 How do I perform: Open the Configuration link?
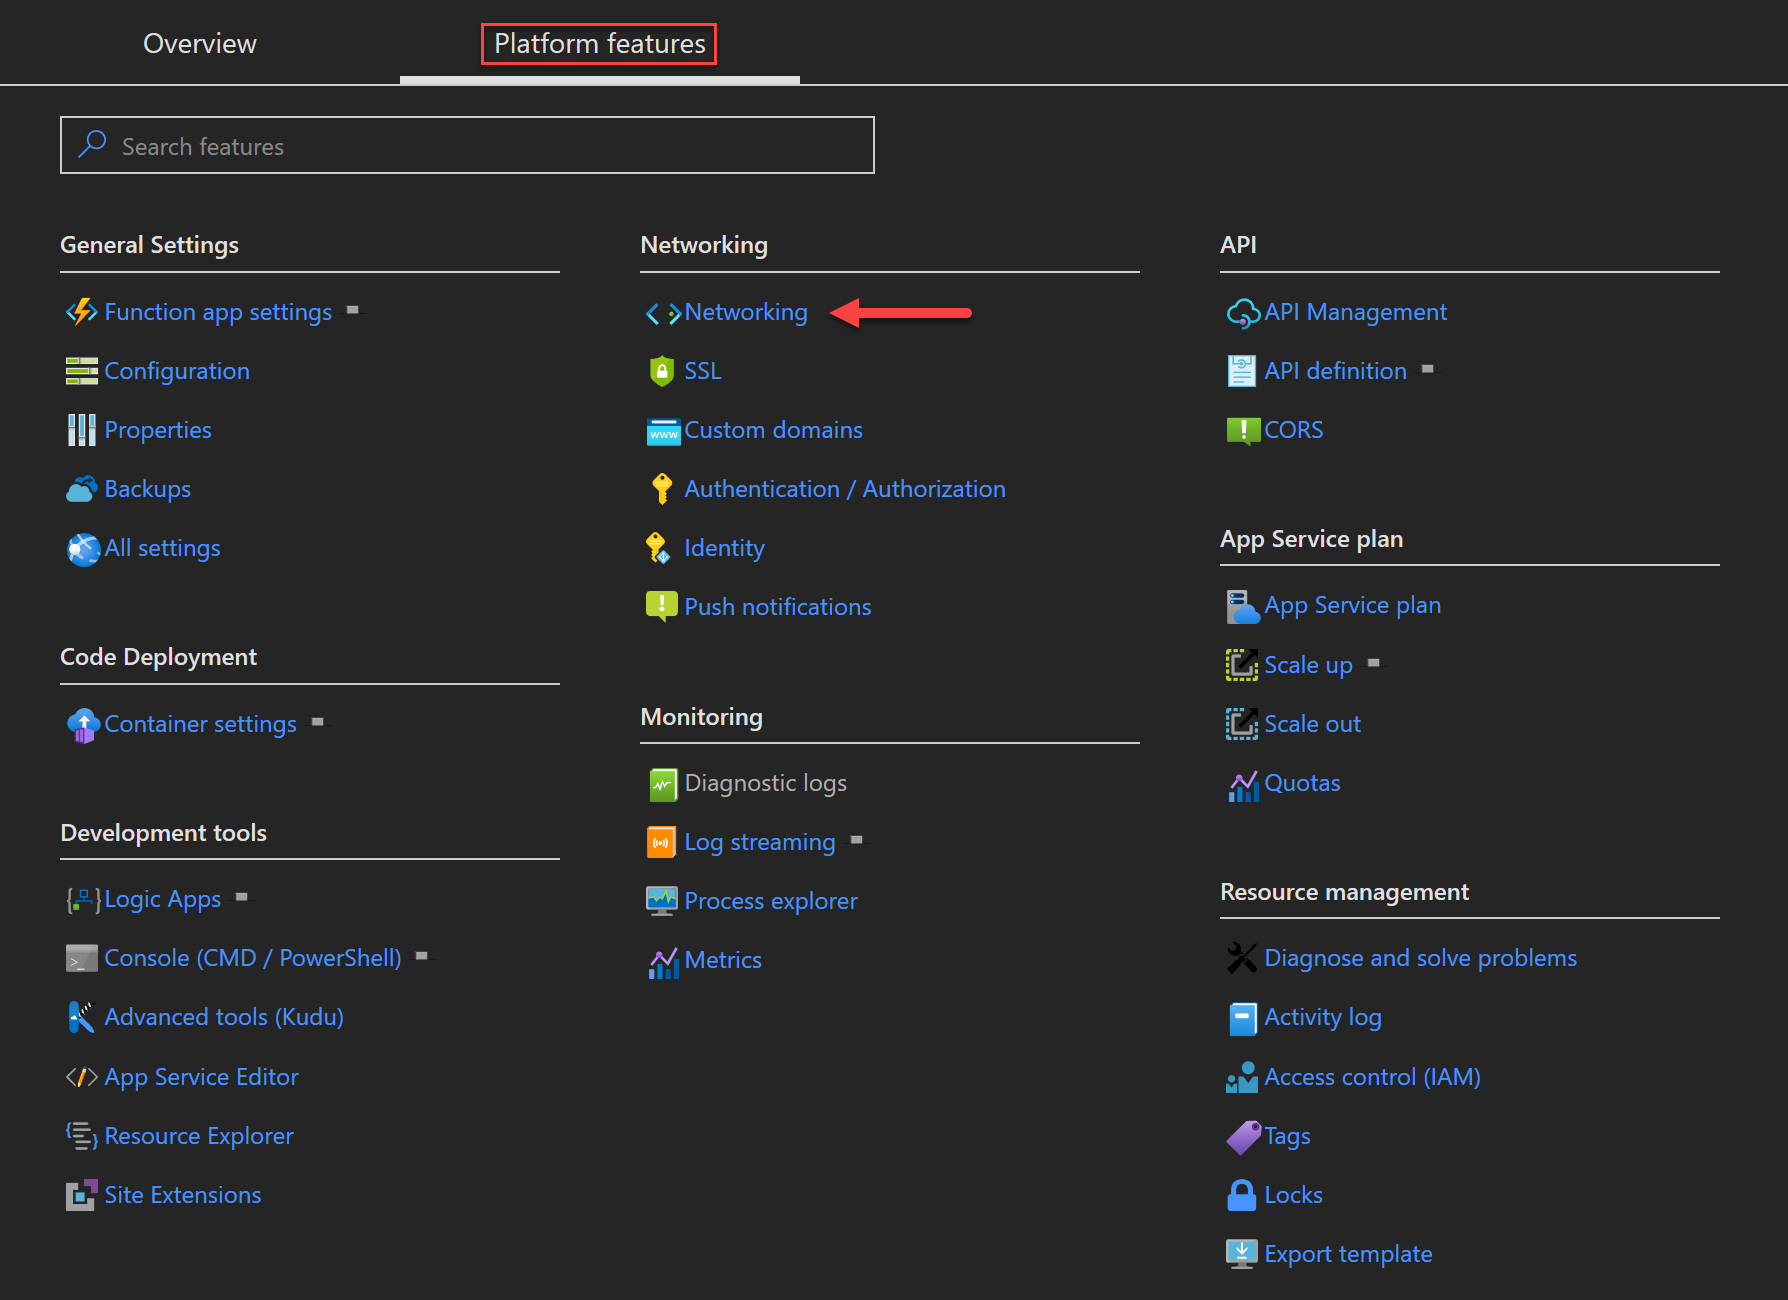(x=177, y=371)
